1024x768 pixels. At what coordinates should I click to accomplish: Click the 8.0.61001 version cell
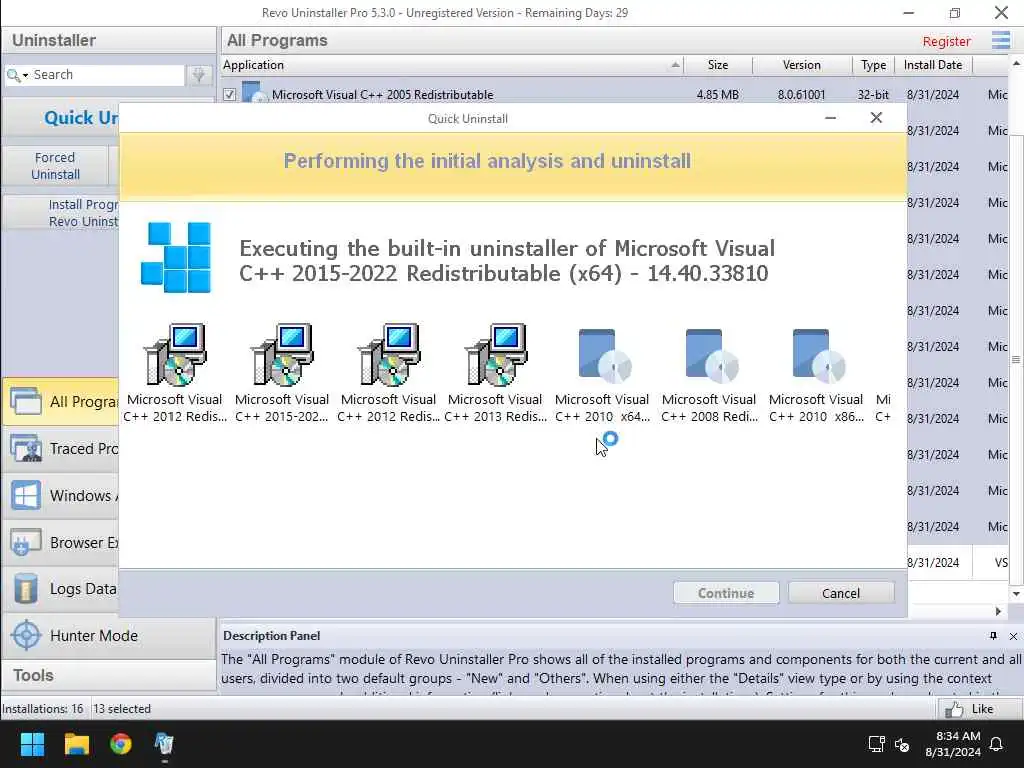(x=801, y=95)
